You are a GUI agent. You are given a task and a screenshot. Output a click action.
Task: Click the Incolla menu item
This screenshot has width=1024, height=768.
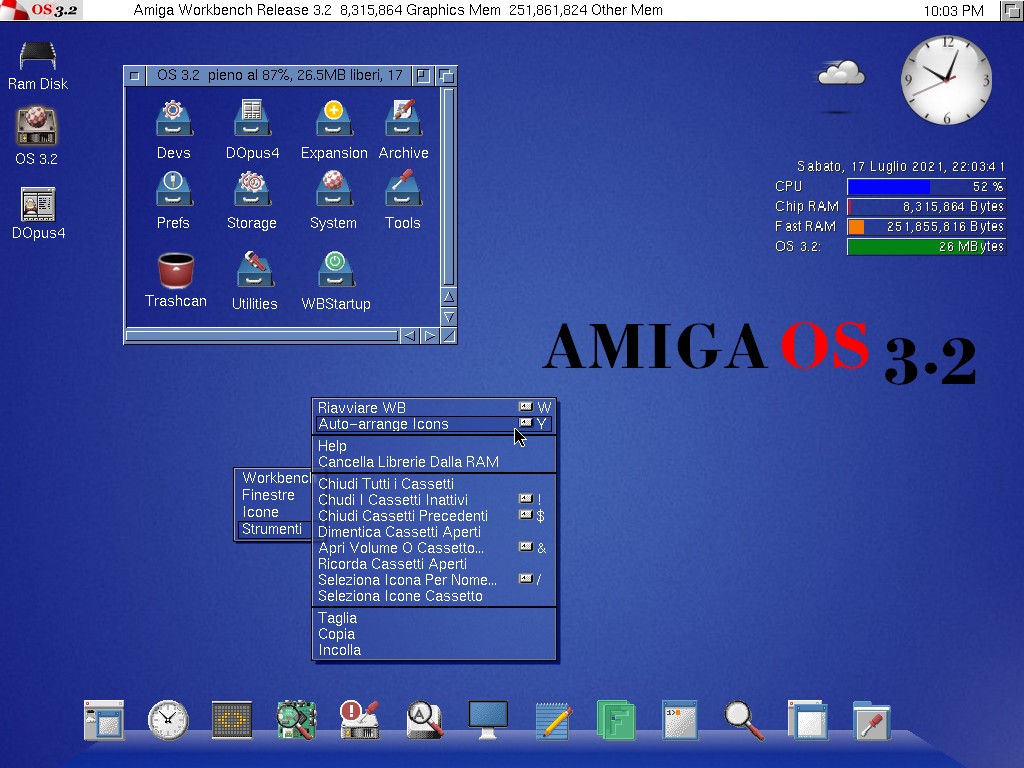(340, 650)
